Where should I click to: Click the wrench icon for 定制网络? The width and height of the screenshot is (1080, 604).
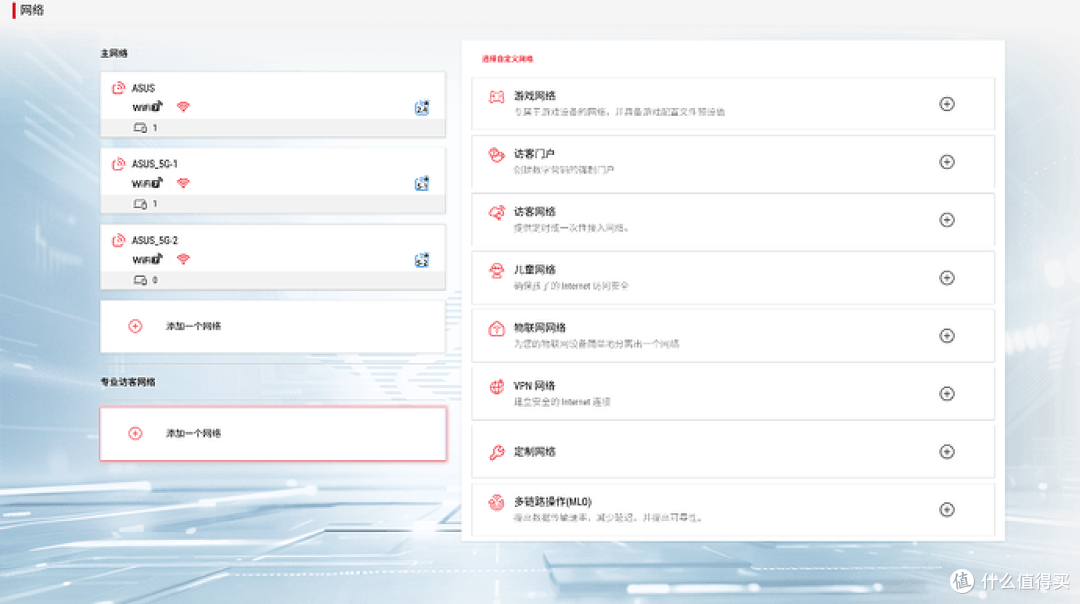[497, 452]
